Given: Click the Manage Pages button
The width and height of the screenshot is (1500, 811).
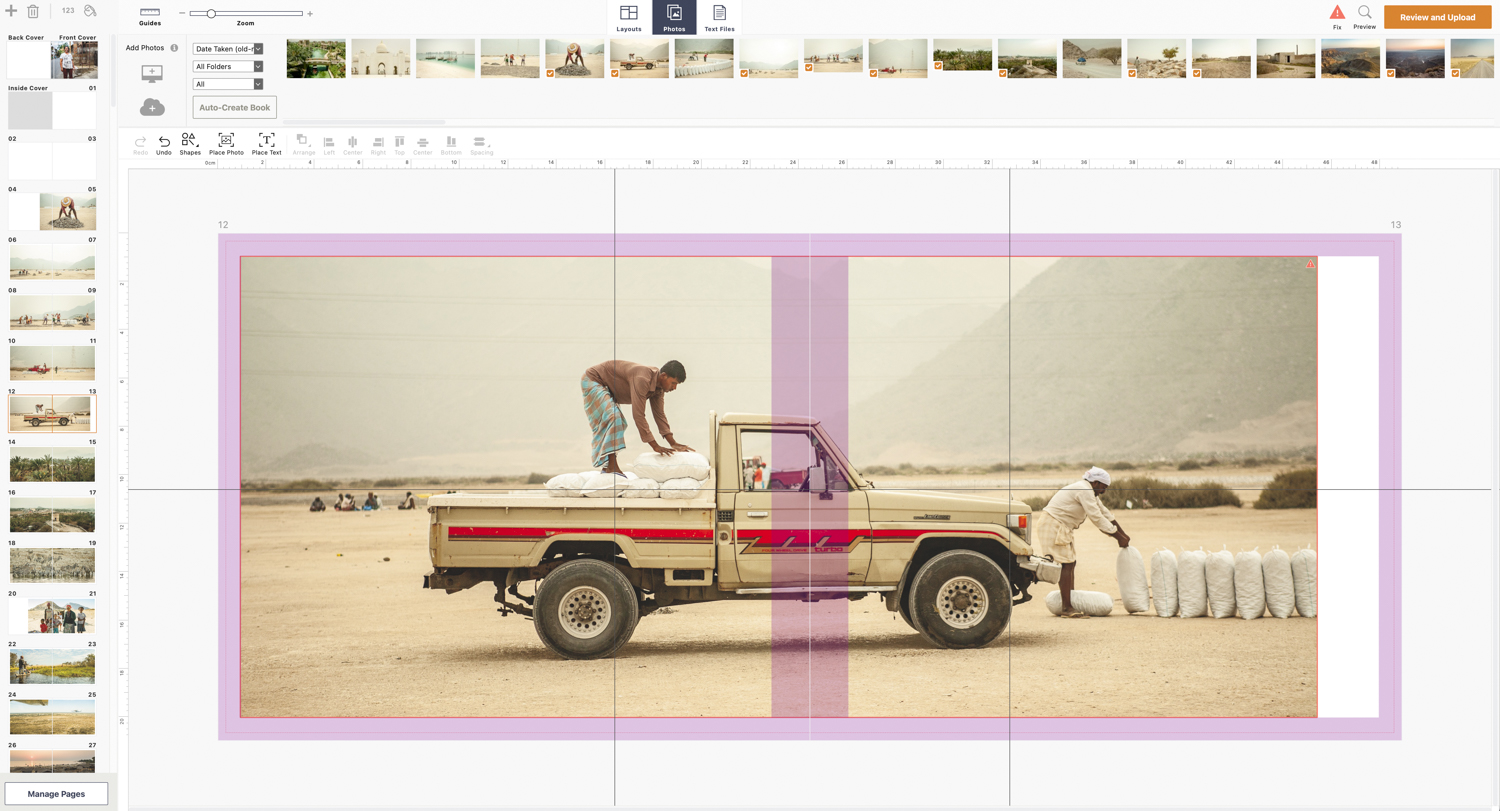Looking at the screenshot, I should 56,794.
